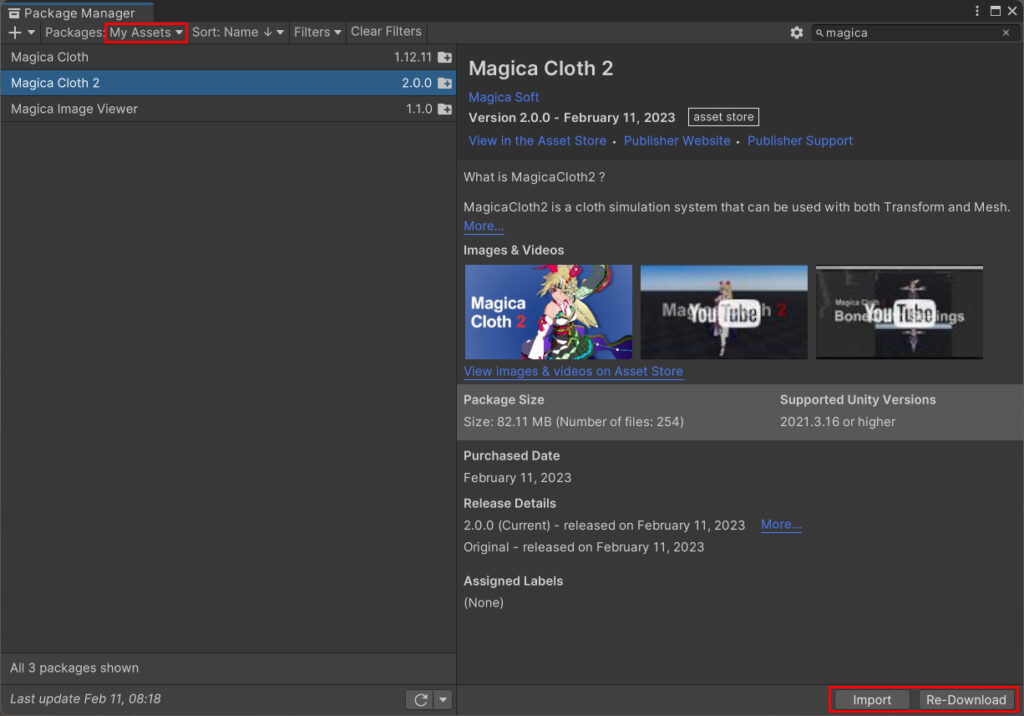Click the first Magica Cloth 2 video thumbnail
Image resolution: width=1024 pixels, height=716 pixels.
548,311
